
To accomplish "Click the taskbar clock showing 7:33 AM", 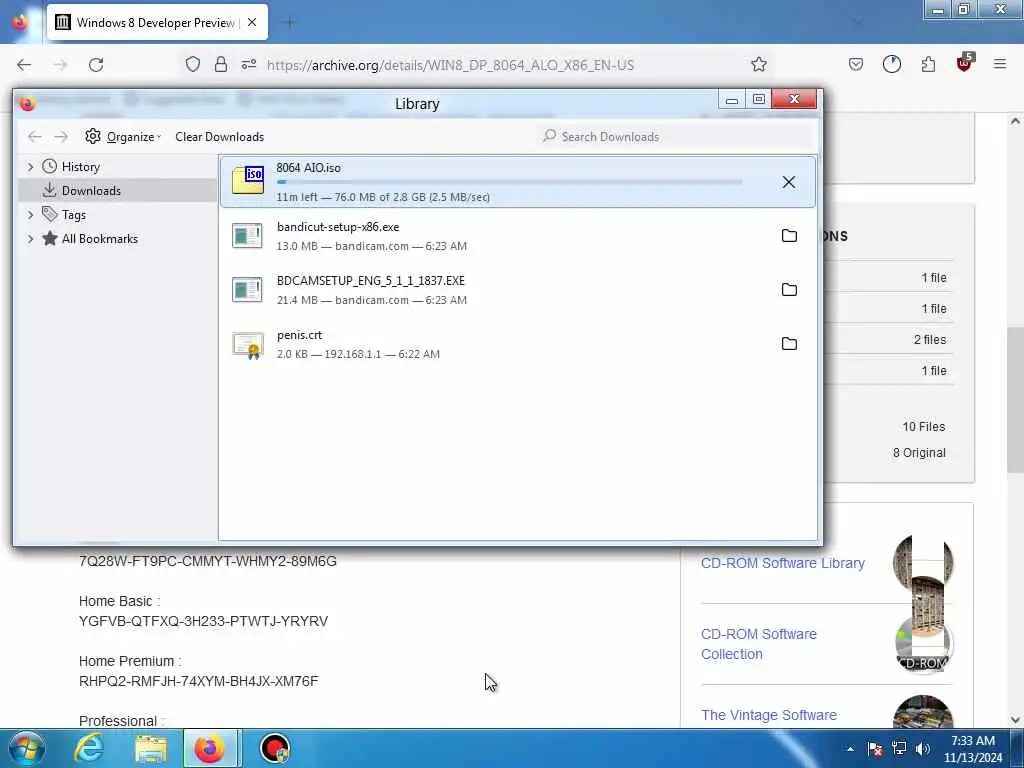I will pyautogui.click(x=972, y=749).
